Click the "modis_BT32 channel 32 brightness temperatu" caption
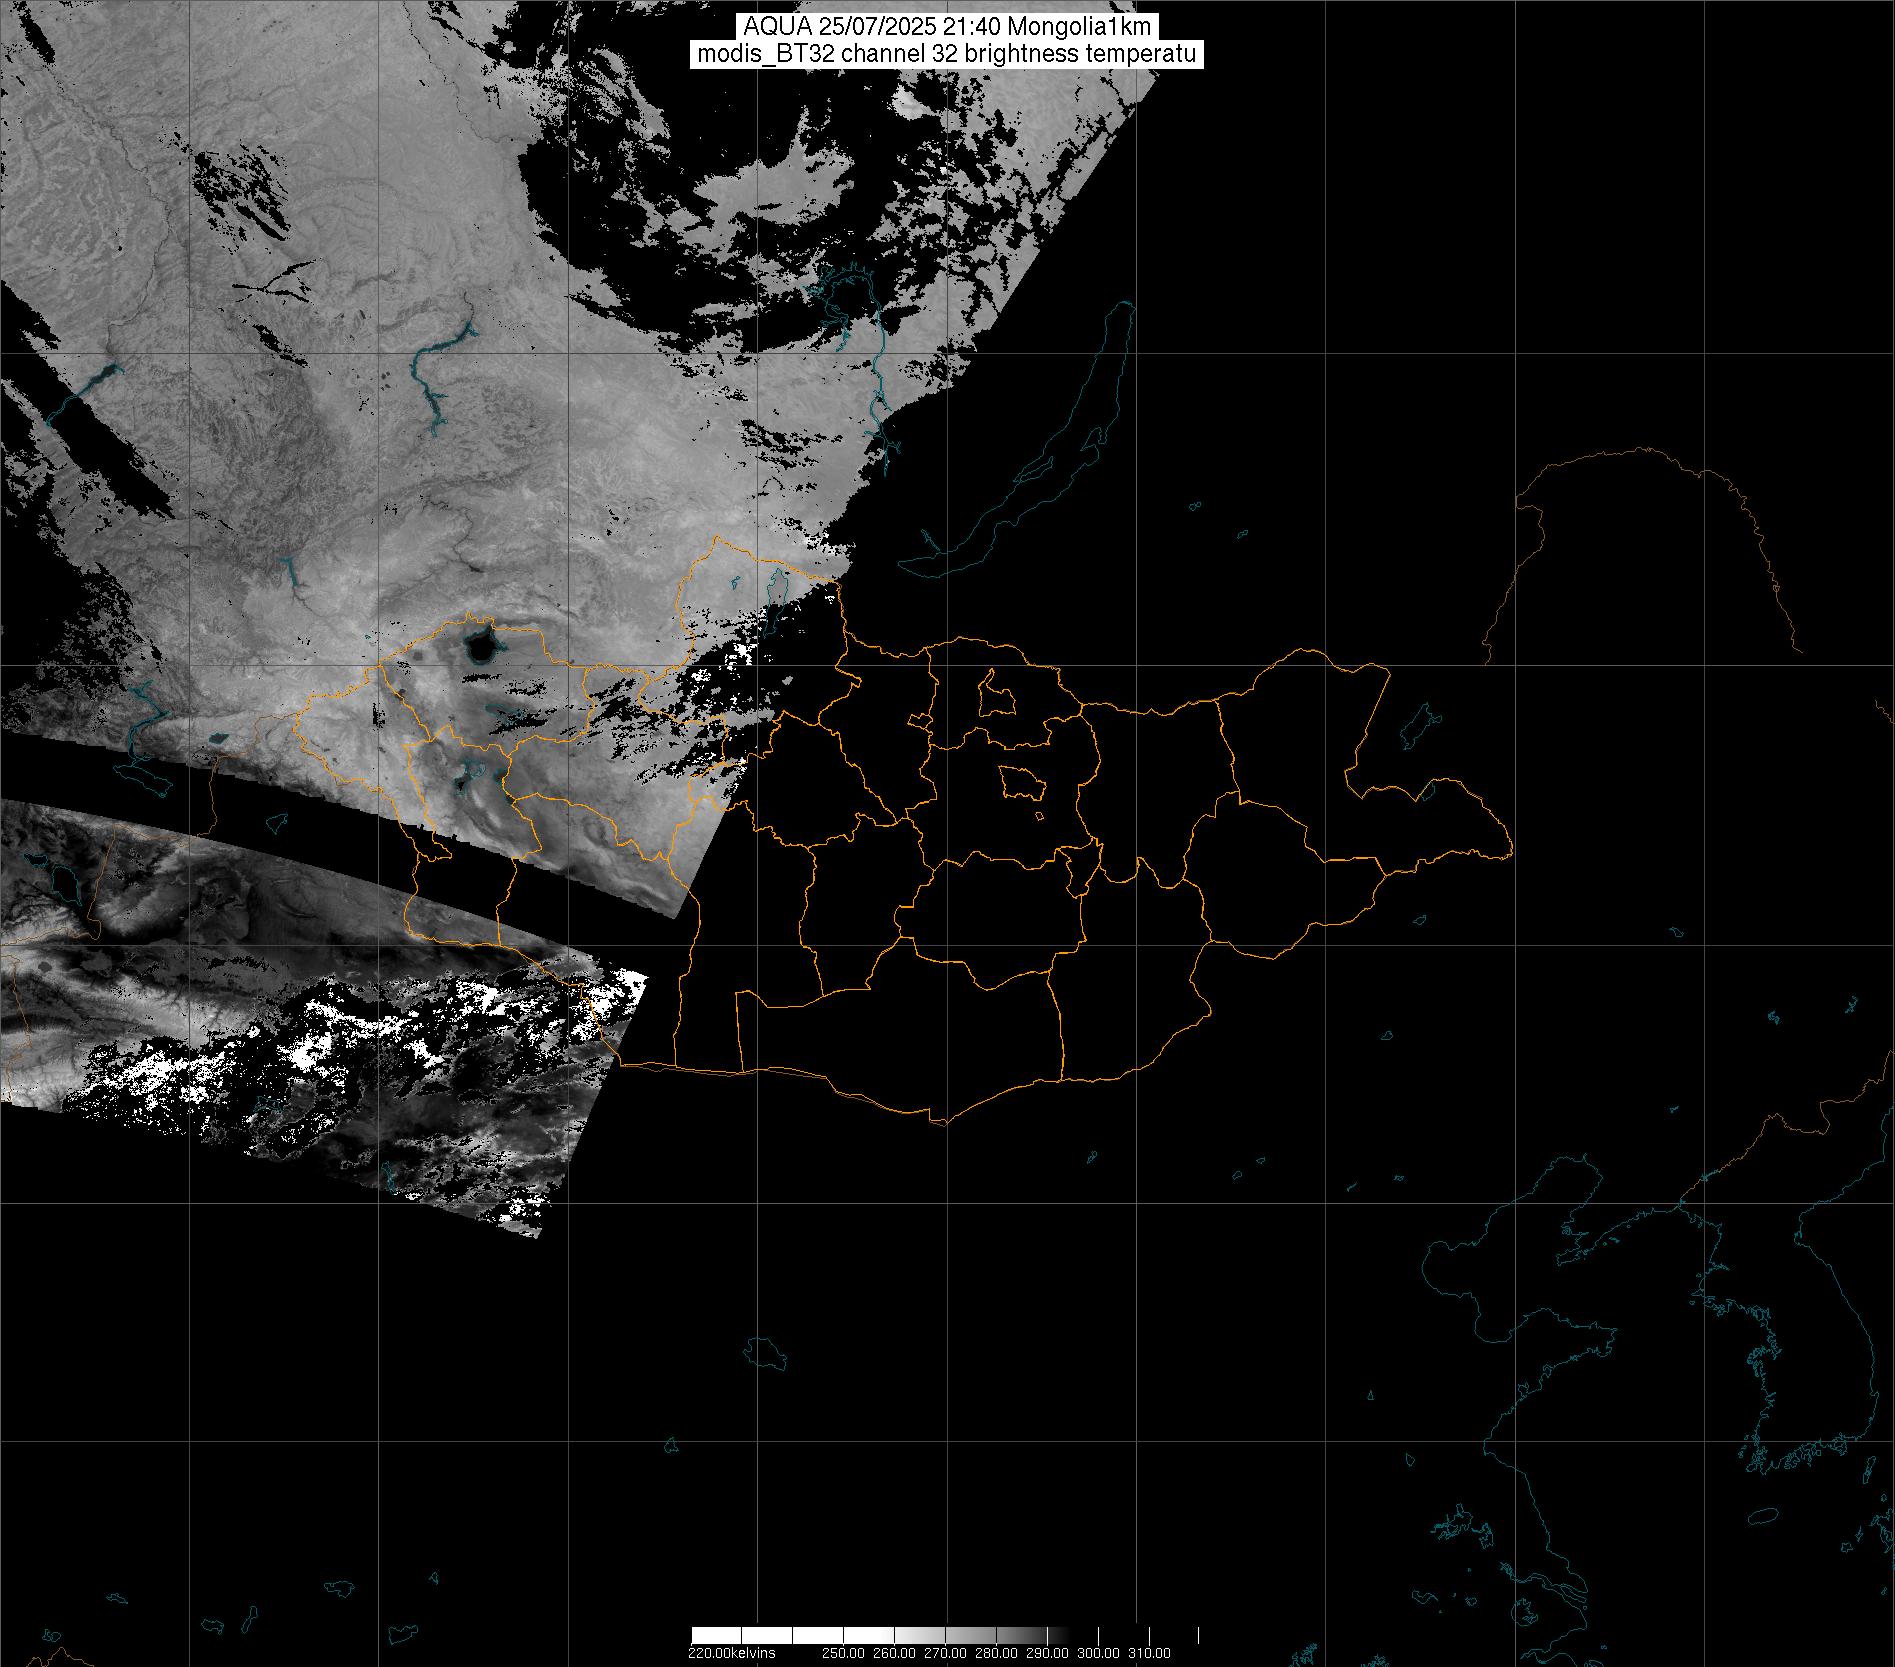 pos(947,55)
